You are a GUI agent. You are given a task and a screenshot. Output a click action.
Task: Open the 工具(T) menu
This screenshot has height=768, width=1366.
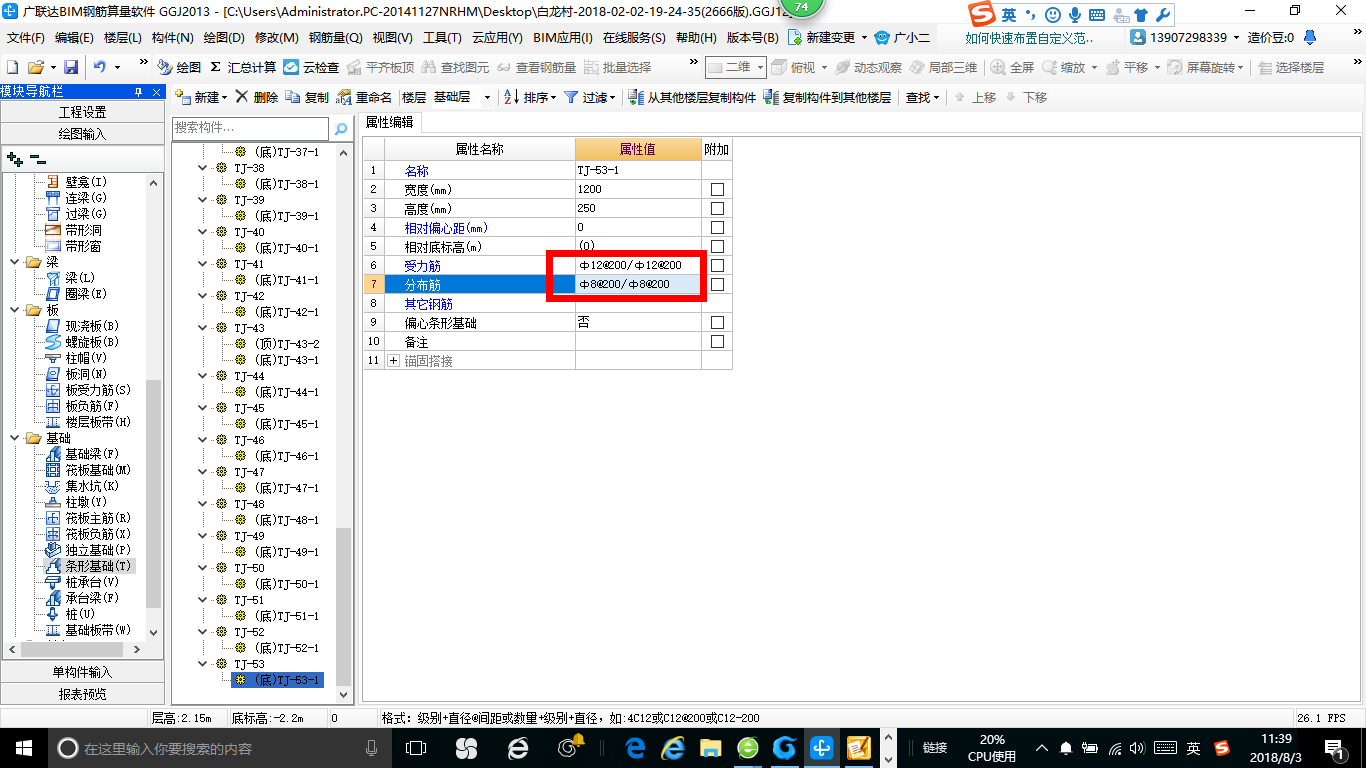442,37
